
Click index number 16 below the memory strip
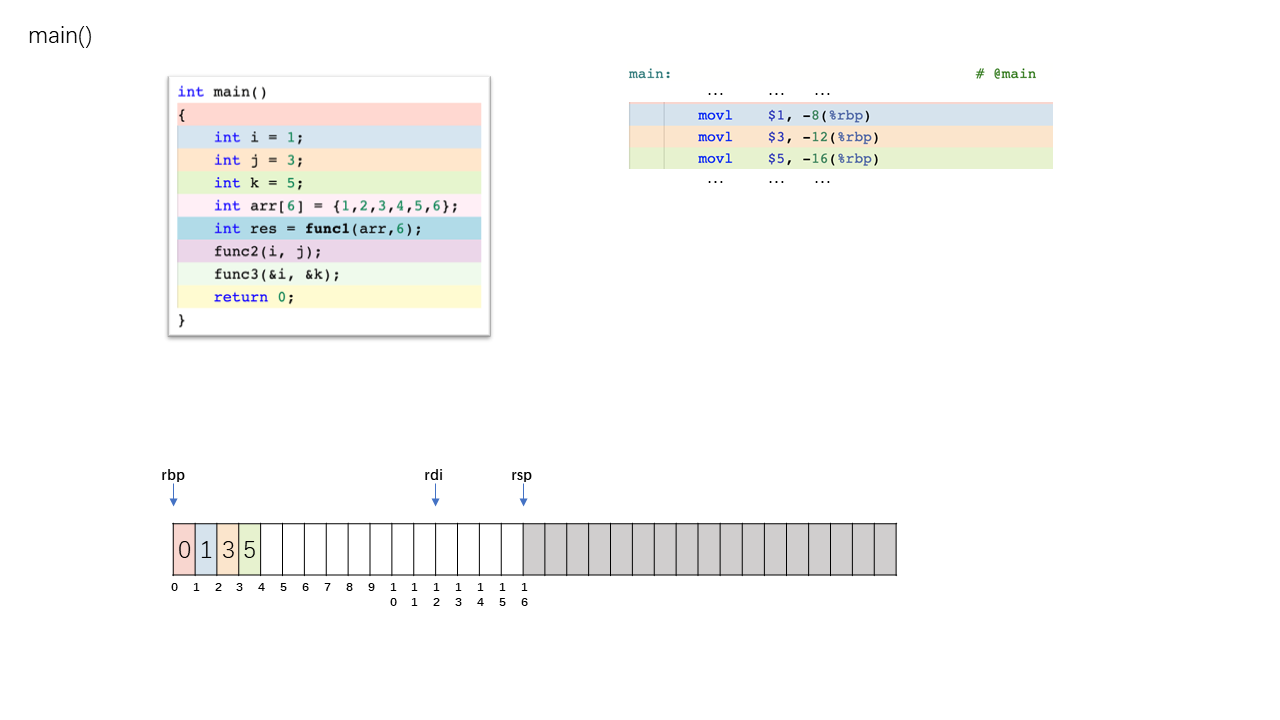[524, 594]
